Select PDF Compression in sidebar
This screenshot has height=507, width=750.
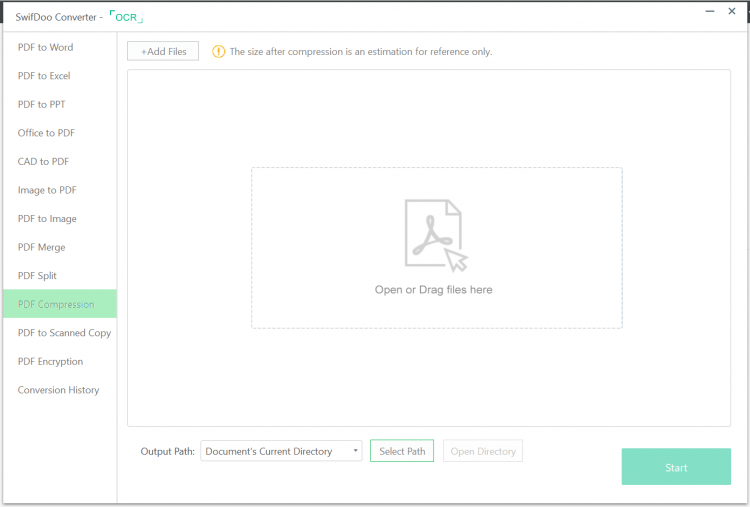(x=60, y=304)
